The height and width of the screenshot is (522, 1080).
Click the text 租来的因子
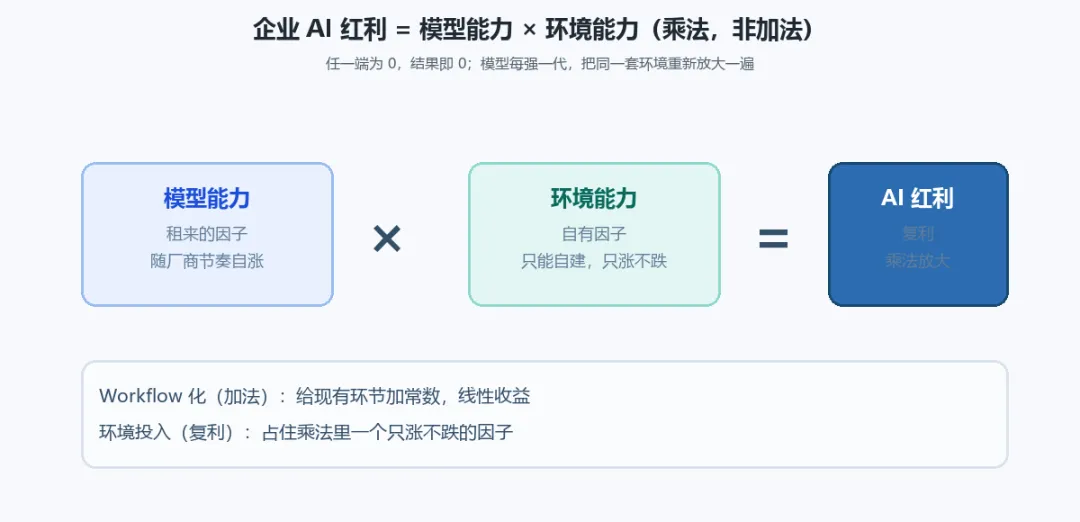(207, 234)
